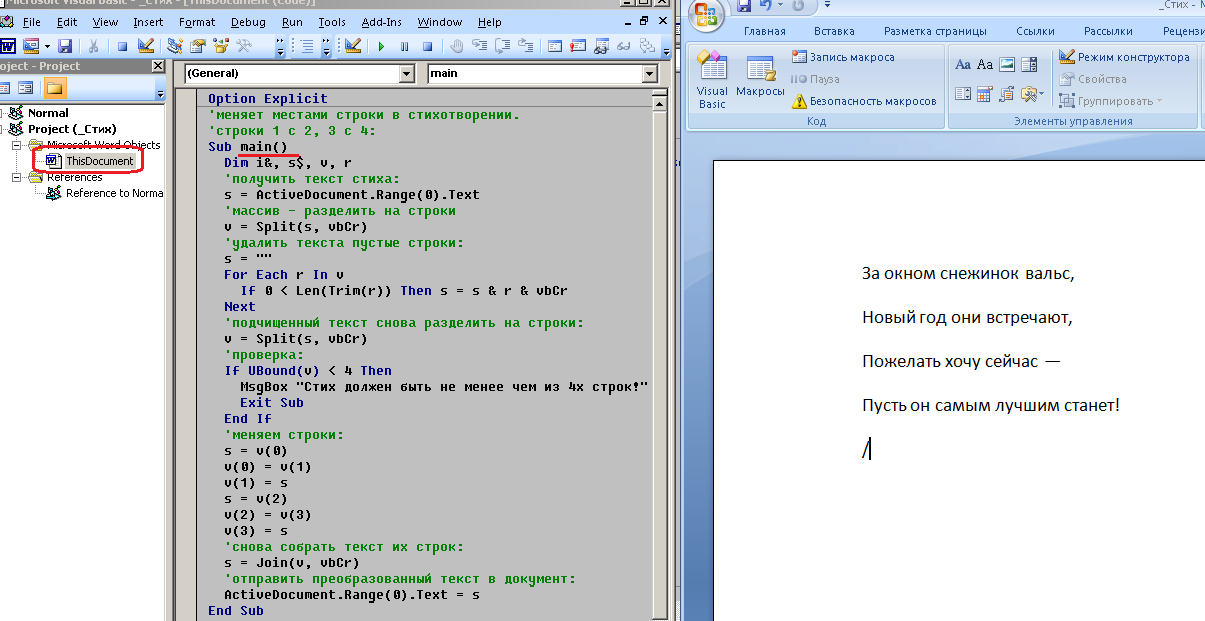Open the Insert menu in VBA editor
The height and width of the screenshot is (621, 1205).
coord(148,22)
